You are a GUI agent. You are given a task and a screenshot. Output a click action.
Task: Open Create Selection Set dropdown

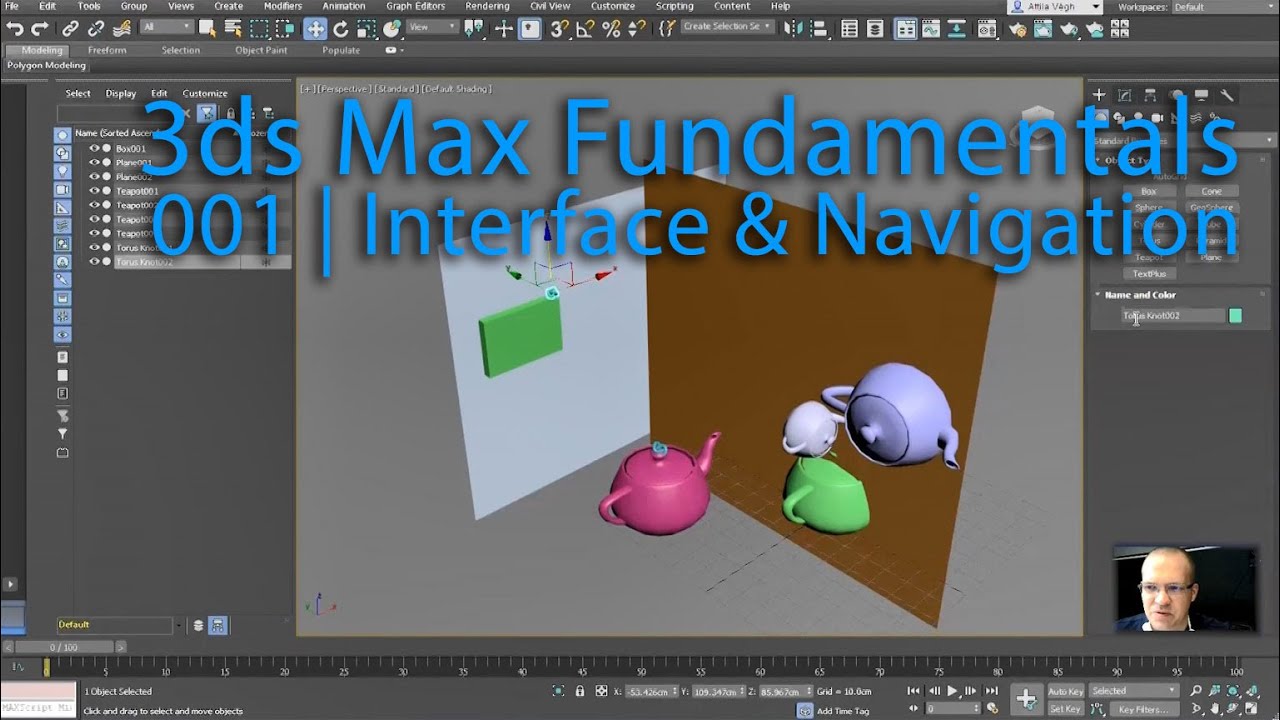point(727,27)
